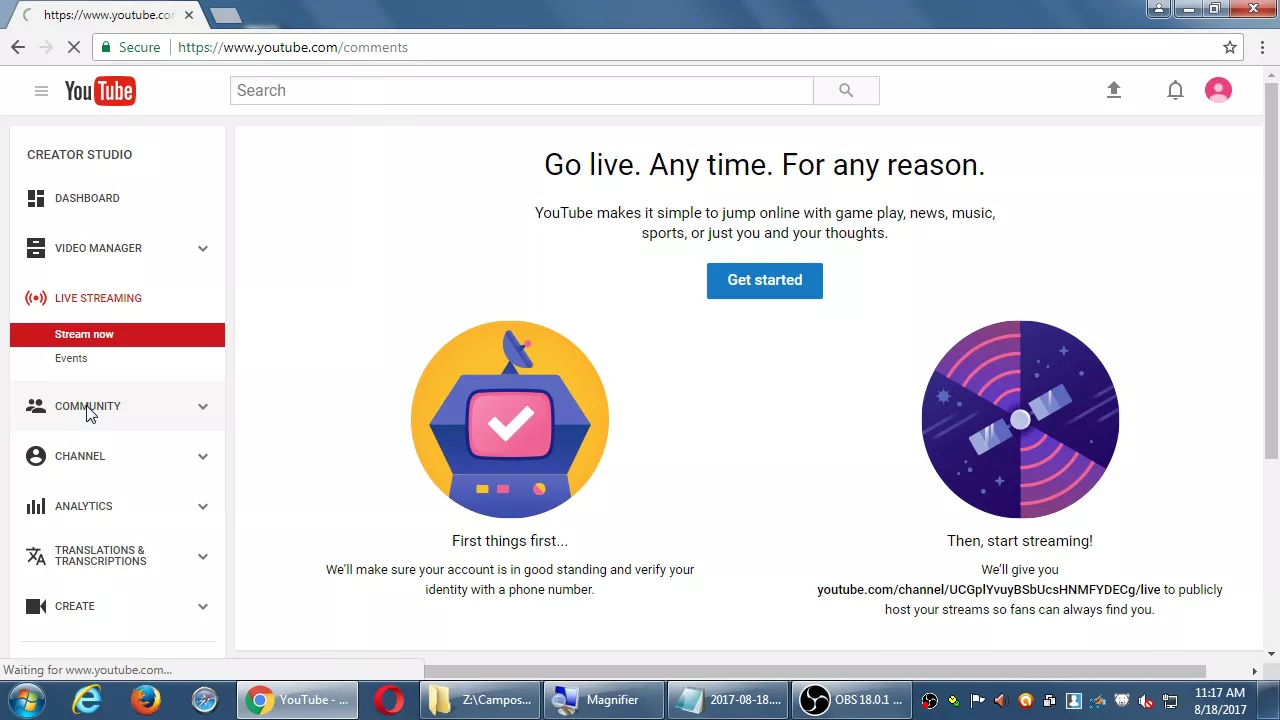The image size is (1280, 720).
Task: Open the account avatar menu
Action: (x=1218, y=90)
